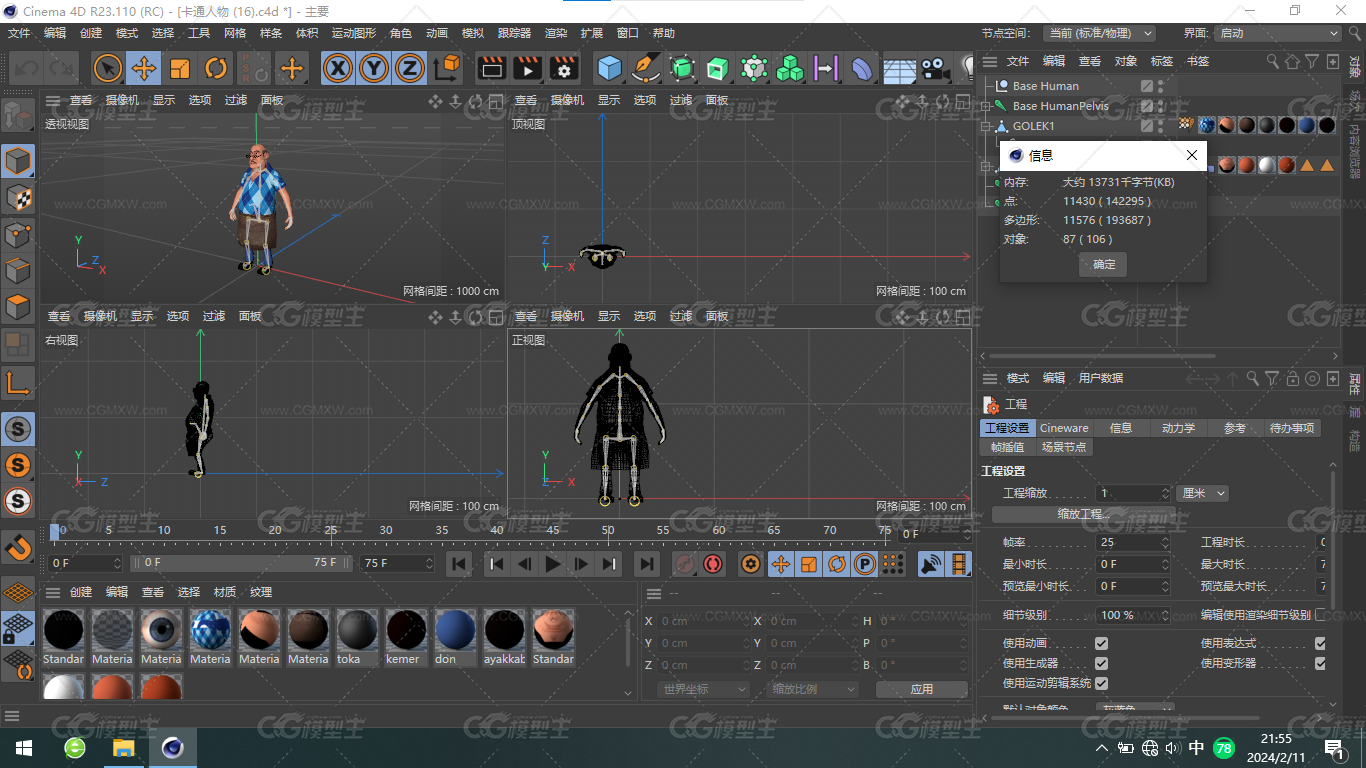The image size is (1366, 768).
Task: Toggle Z axis lock
Action: click(x=410, y=68)
